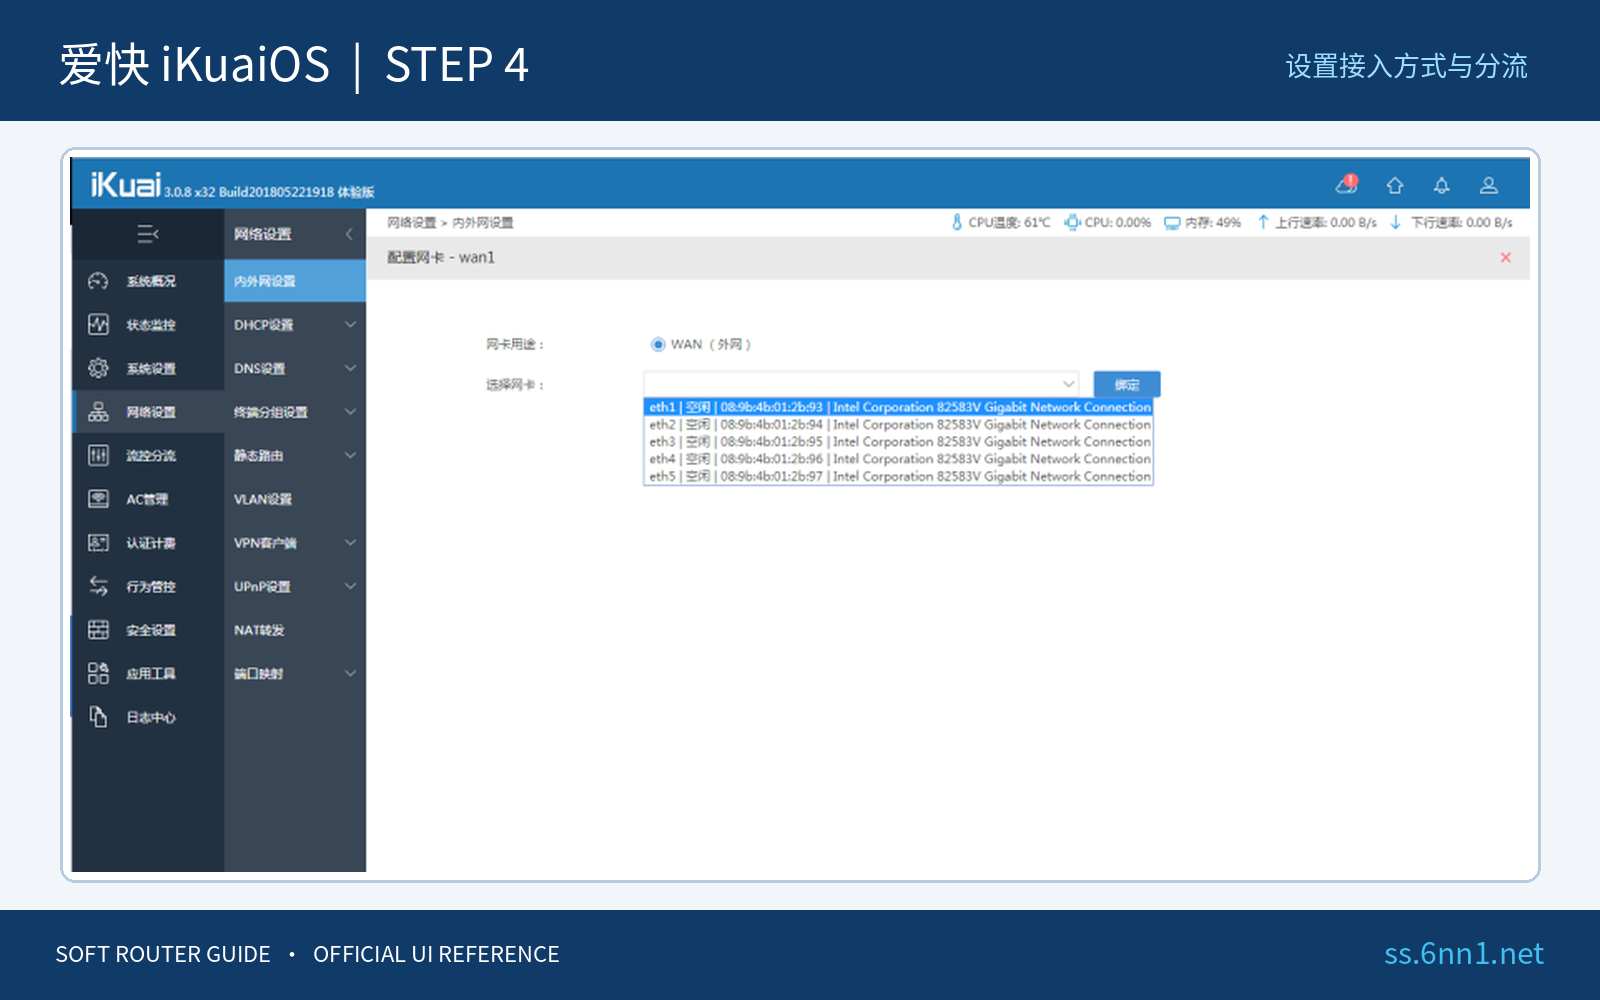
Task: Choose eth3 08:9b:4b:01:2b:95 option
Action: [x=899, y=441]
